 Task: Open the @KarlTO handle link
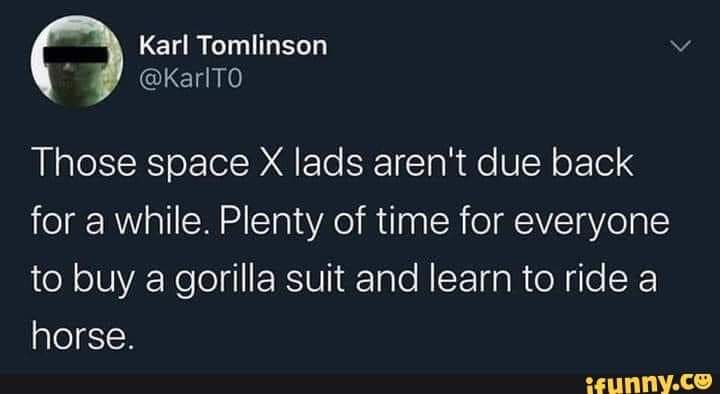pos(190,79)
